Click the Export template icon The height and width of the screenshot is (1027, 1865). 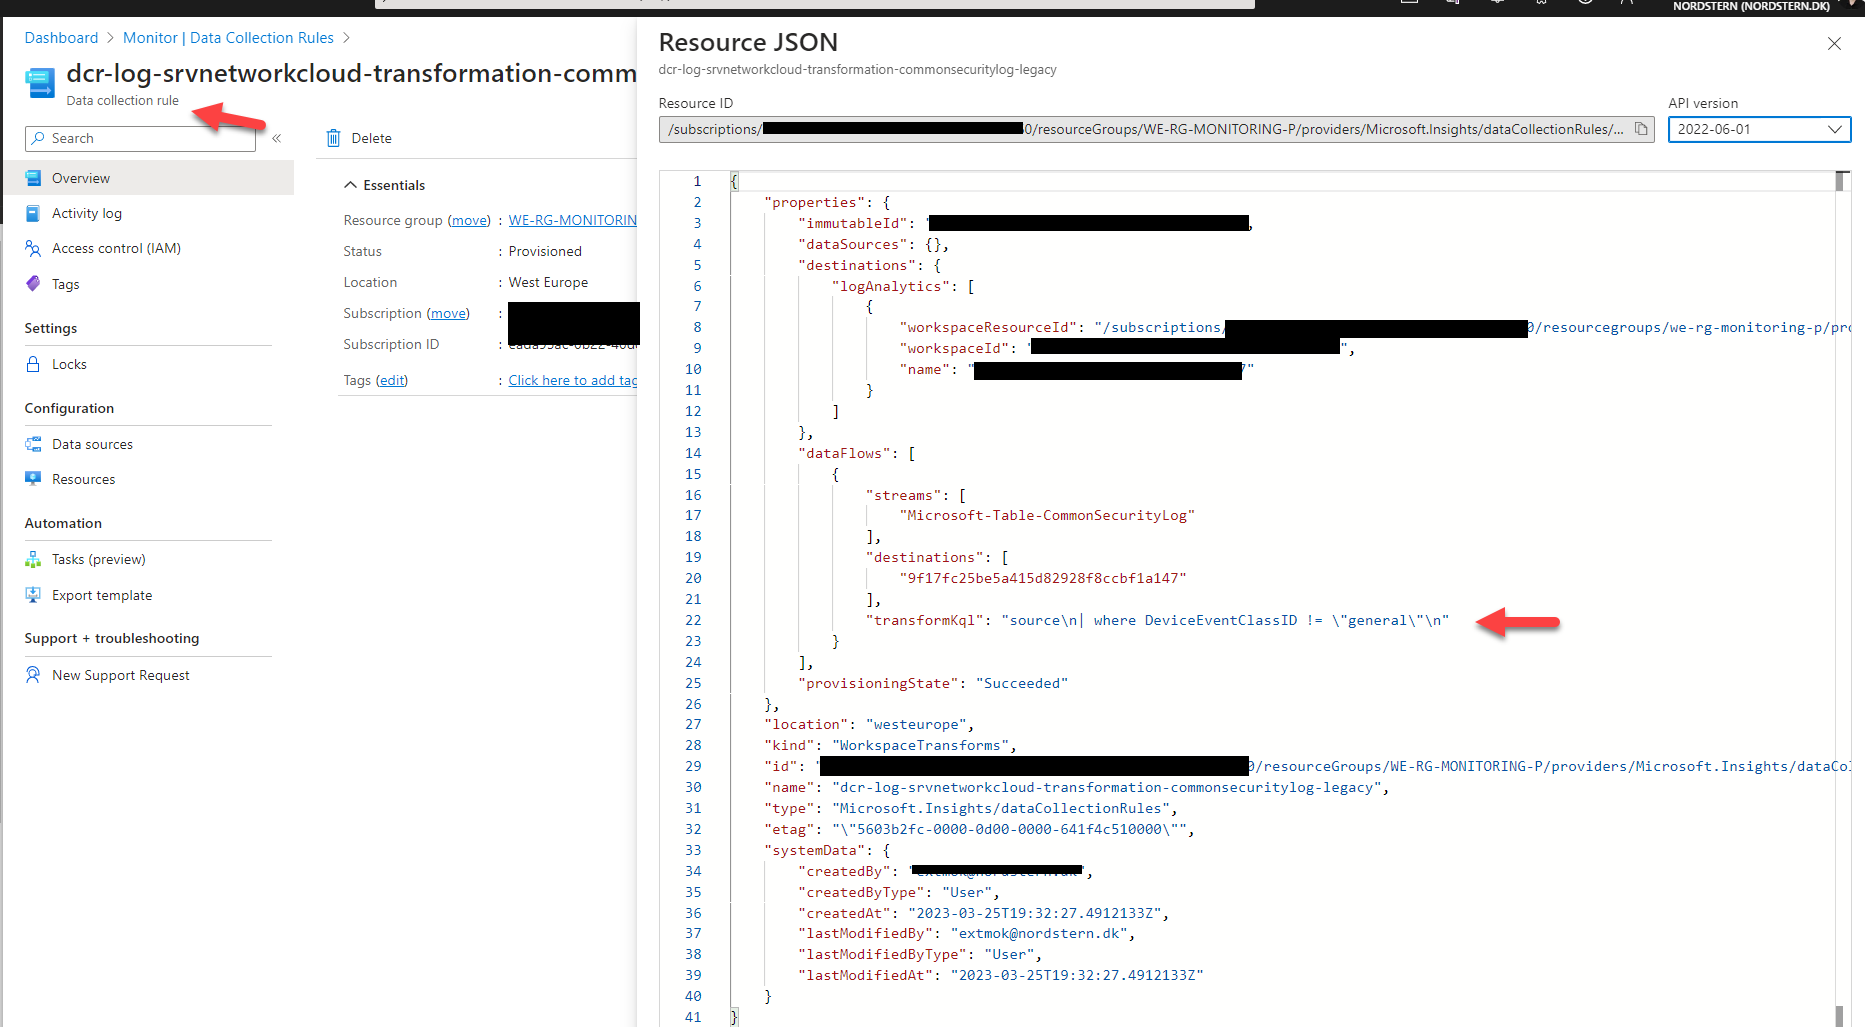pyautogui.click(x=33, y=595)
